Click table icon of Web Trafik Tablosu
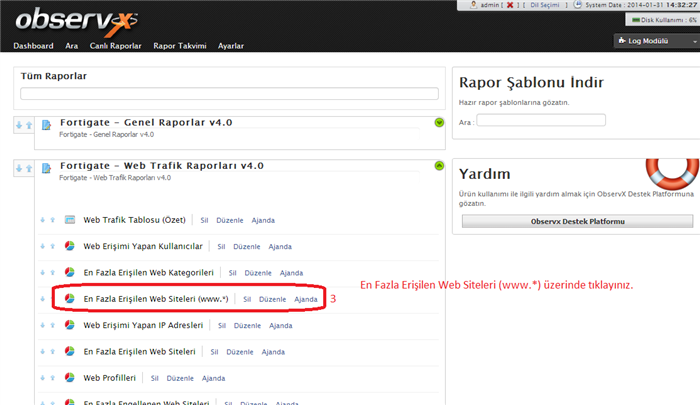Screen dimensions: 700x405 point(70,220)
